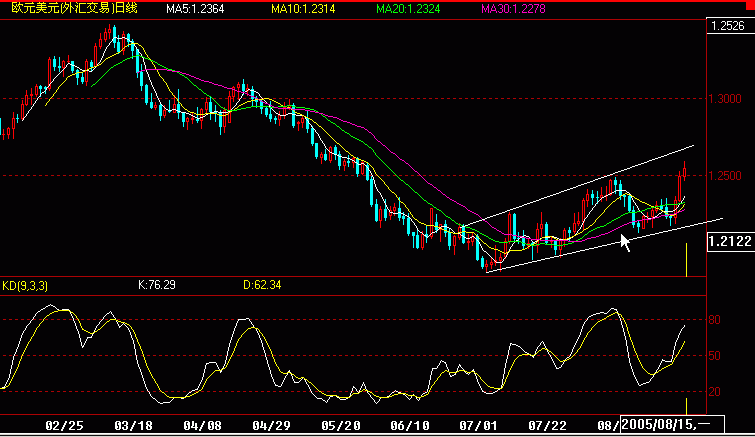Click the 07/22 date label
755x437 pixels.
[547, 425]
